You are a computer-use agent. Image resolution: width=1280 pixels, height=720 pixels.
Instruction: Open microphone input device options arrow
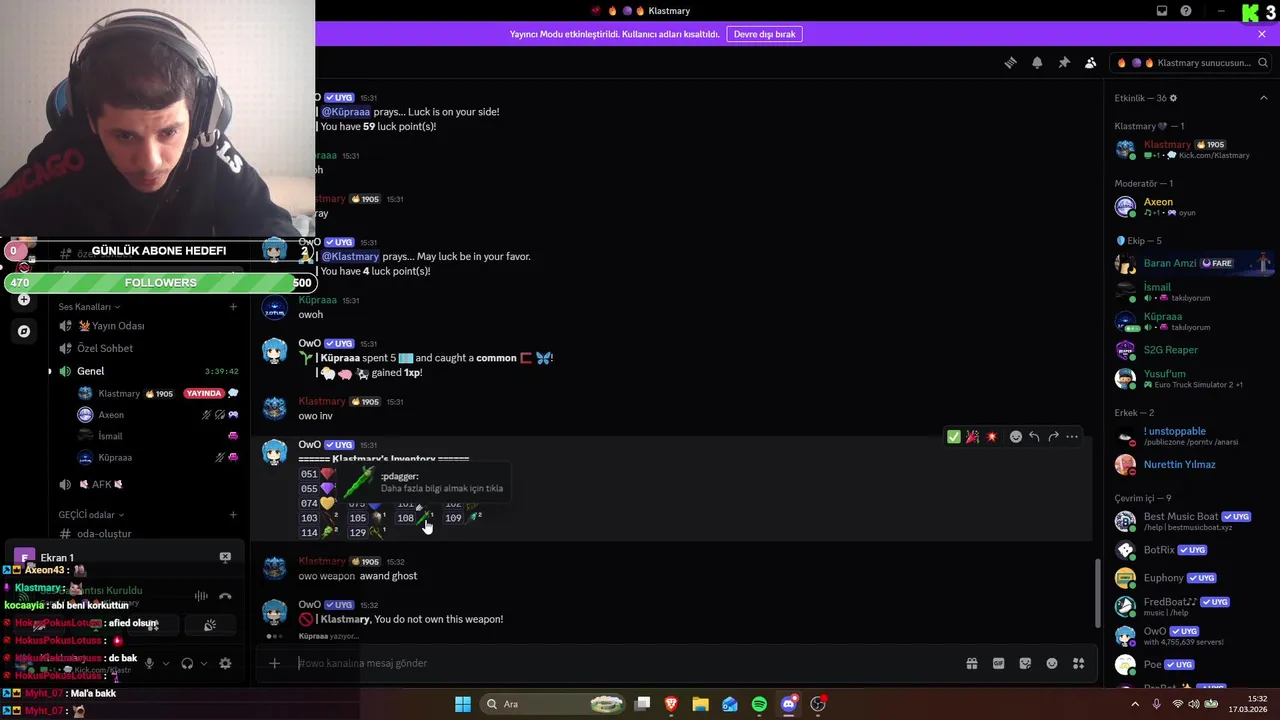coord(166,663)
